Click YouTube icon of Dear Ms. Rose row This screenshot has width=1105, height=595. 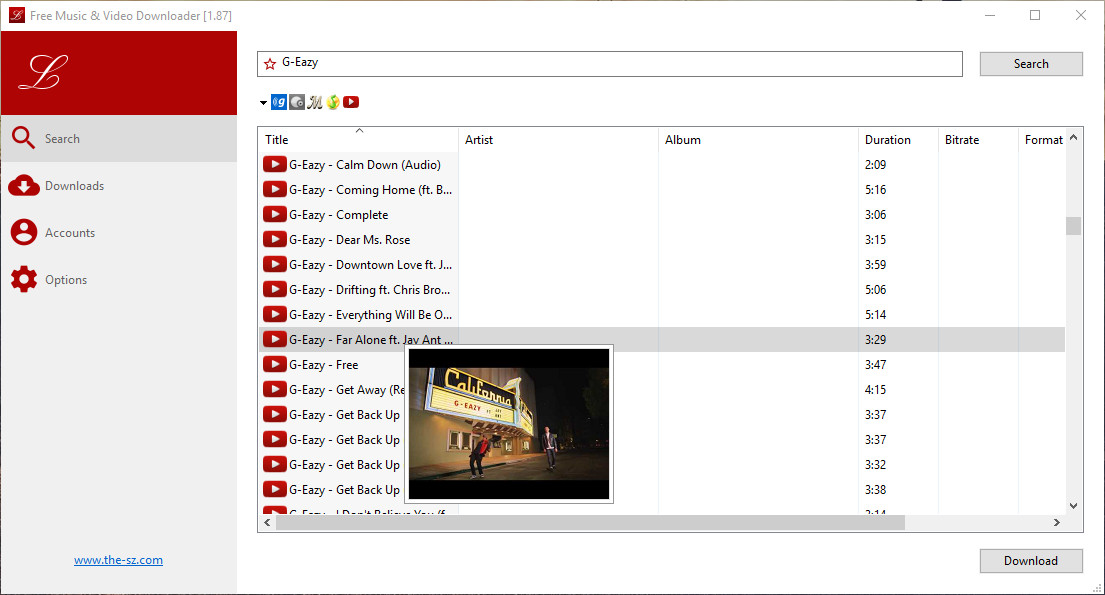coord(275,239)
